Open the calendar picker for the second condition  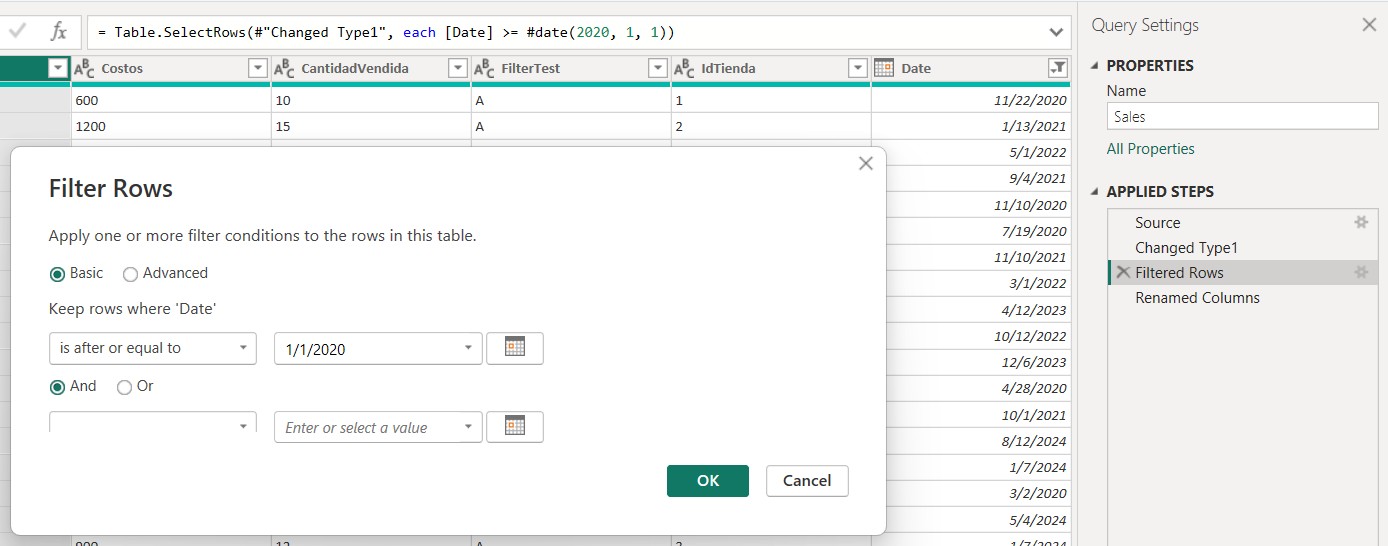(x=515, y=427)
